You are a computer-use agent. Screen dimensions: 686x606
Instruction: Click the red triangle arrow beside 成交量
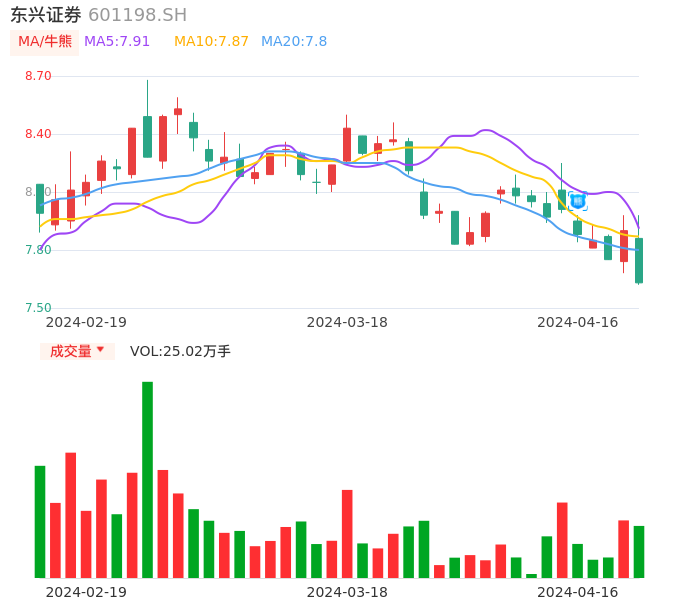(x=100, y=350)
